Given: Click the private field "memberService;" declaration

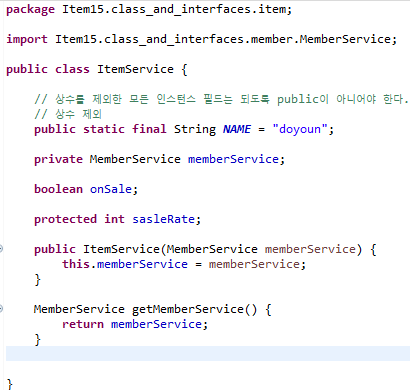Looking at the screenshot, I should (x=236, y=159).
